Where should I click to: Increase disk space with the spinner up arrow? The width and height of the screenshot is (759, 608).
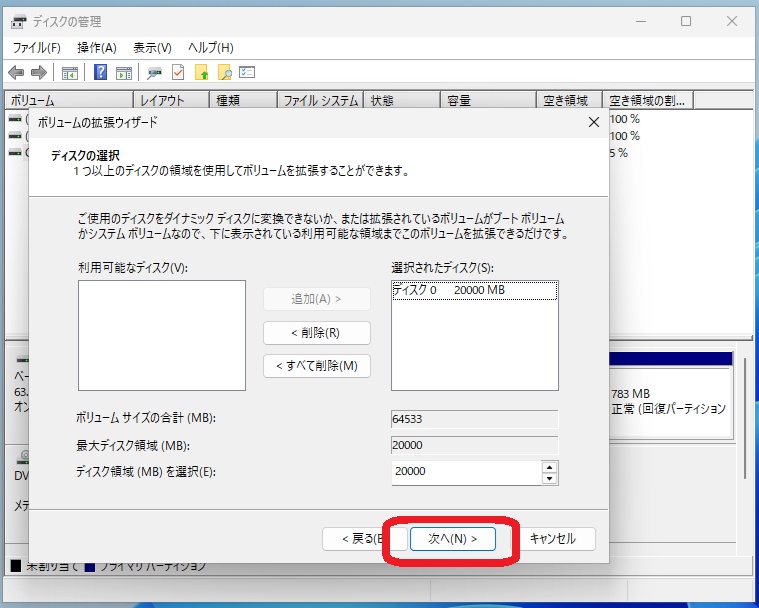click(549, 467)
